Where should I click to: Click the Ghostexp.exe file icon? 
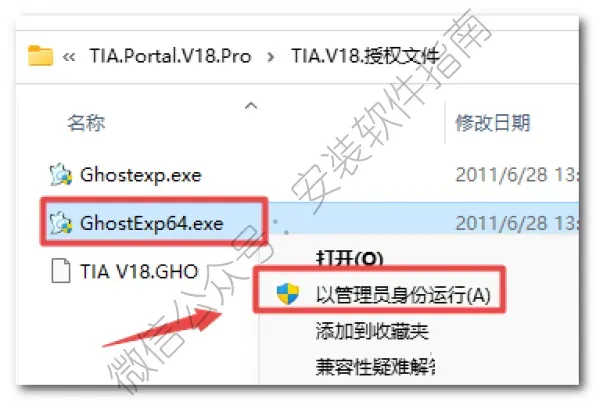61,175
